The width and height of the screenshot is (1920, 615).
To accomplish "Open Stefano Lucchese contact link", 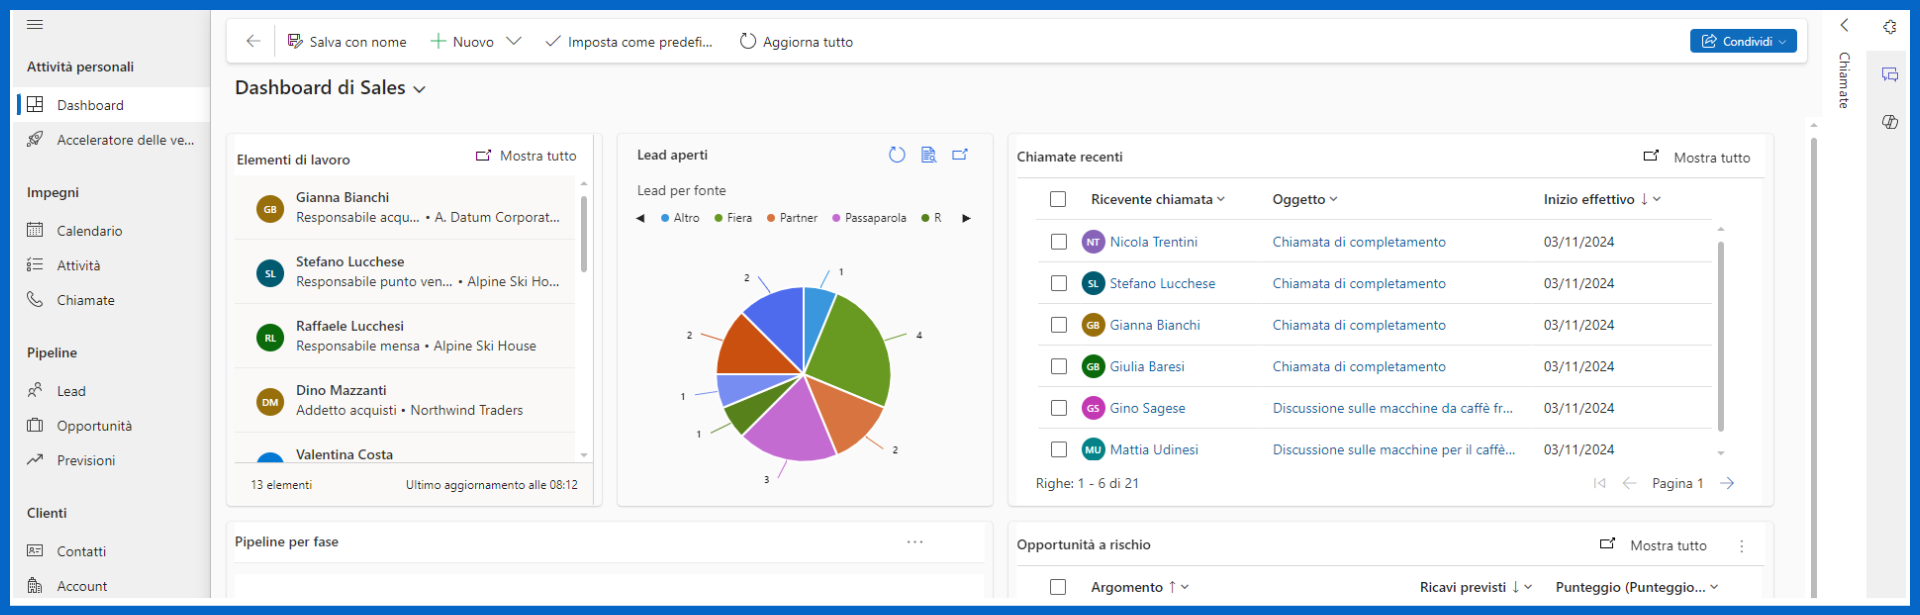I will tap(1162, 284).
